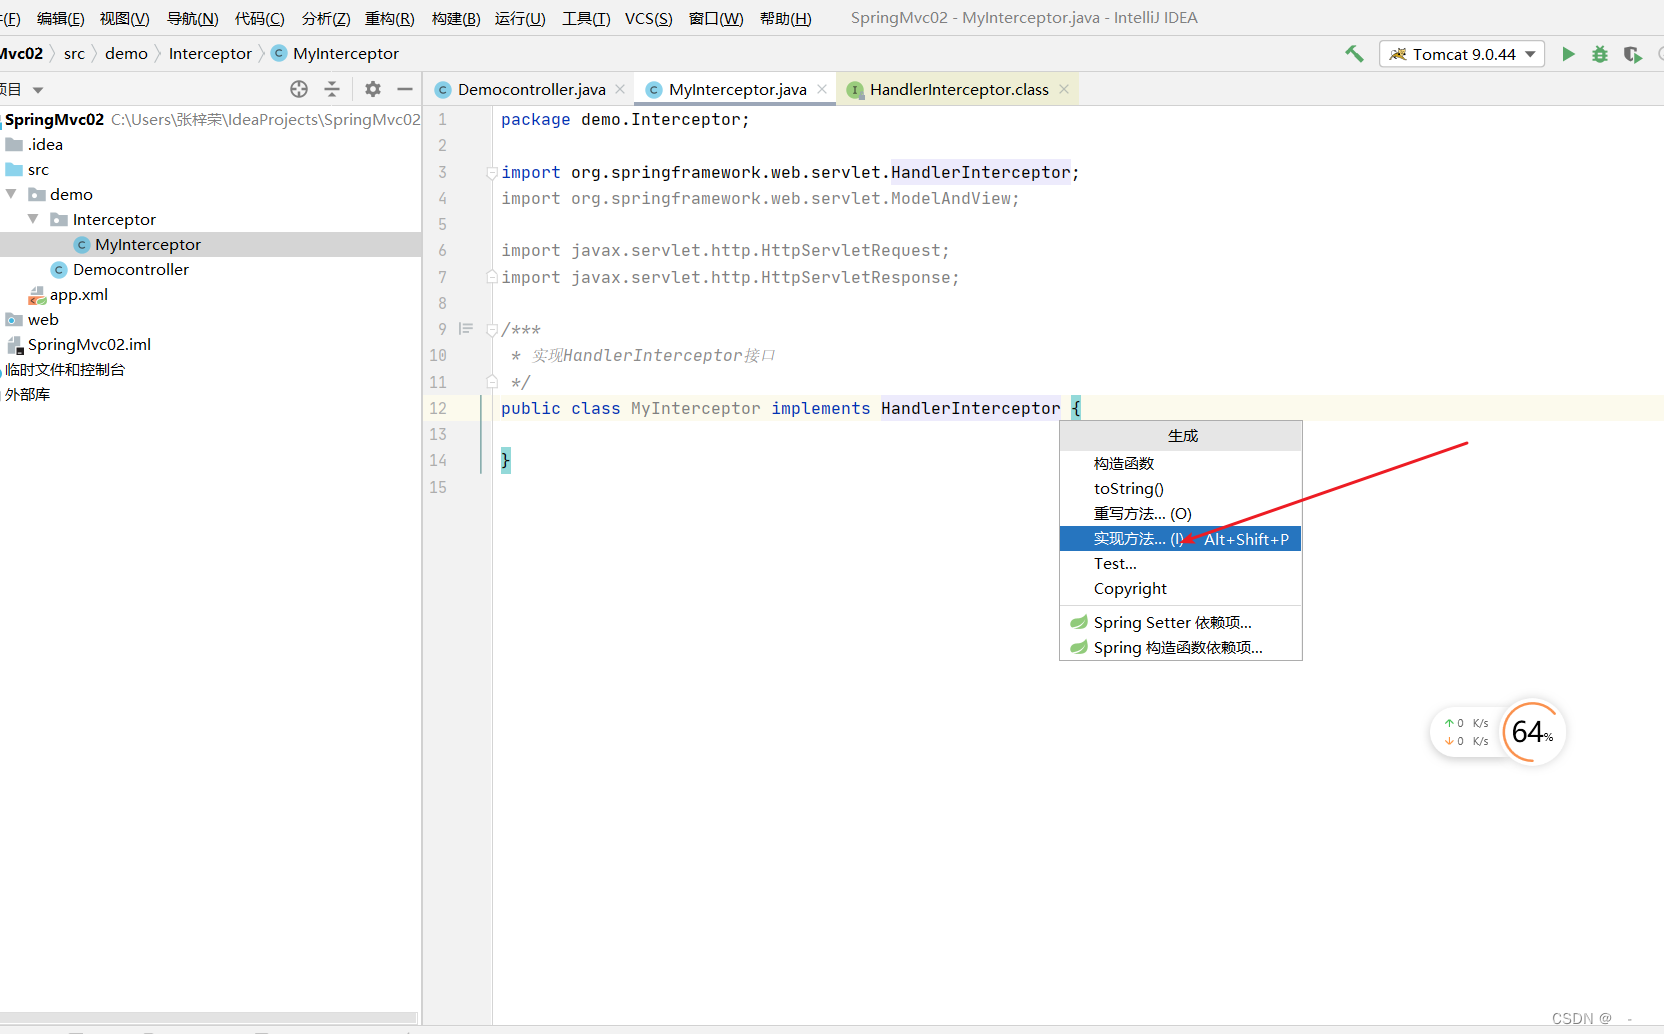This screenshot has height=1034, width=1664.
Task: Choose 构造函数 in the Generate popup
Action: [x=1180, y=464]
